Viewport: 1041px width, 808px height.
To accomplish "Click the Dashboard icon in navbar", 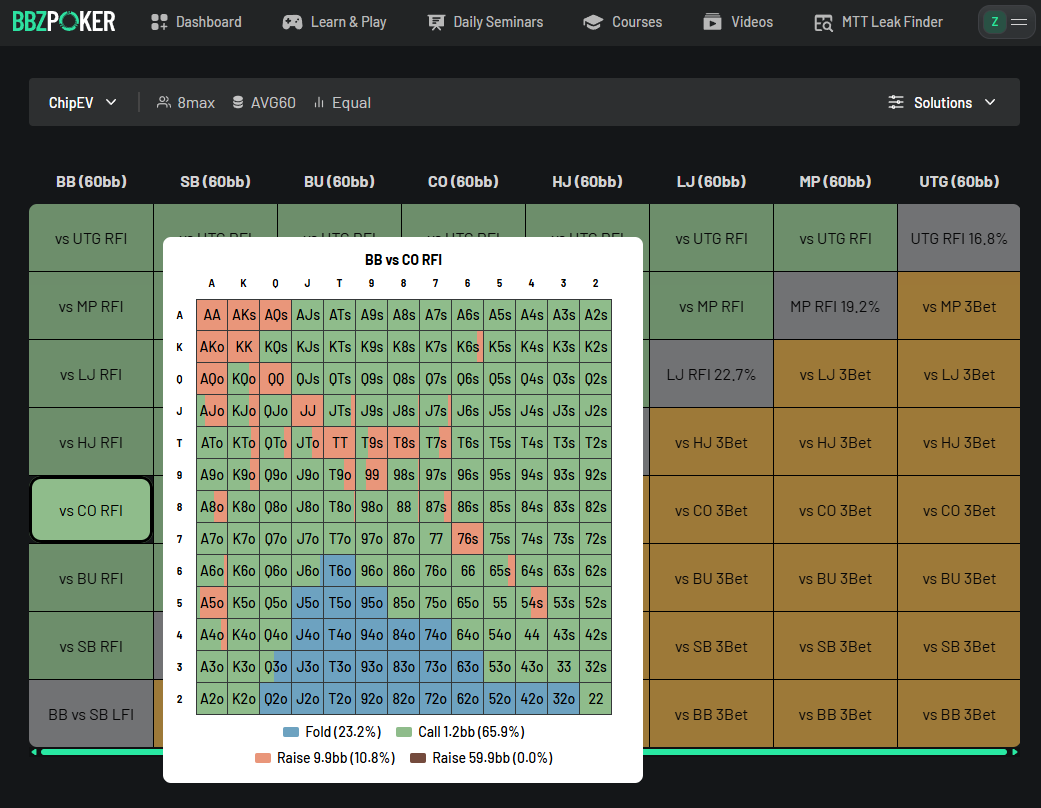I will (x=159, y=22).
